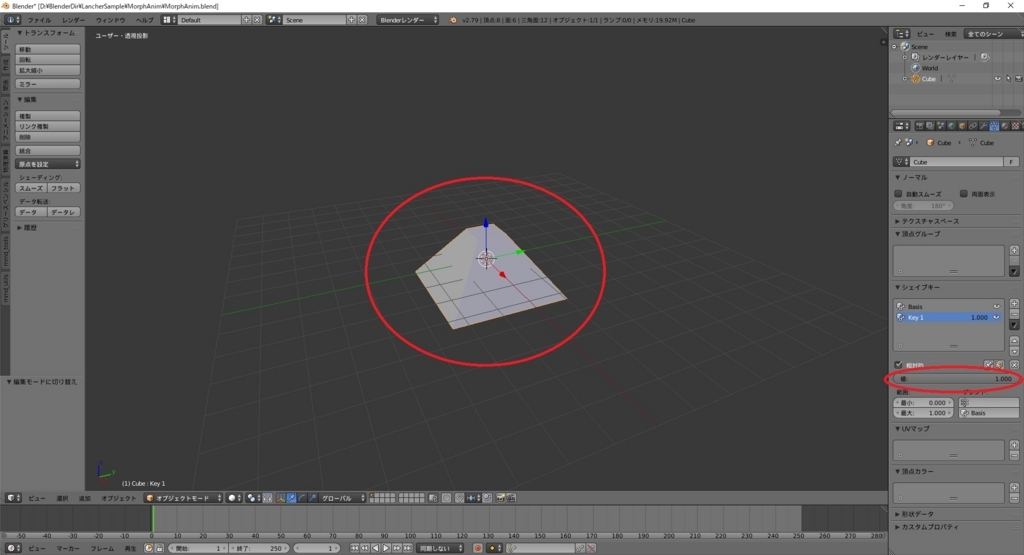Image resolution: width=1024 pixels, height=555 pixels.
Task: Toggle Key 1 shape key eye visibility
Action: tap(997, 317)
